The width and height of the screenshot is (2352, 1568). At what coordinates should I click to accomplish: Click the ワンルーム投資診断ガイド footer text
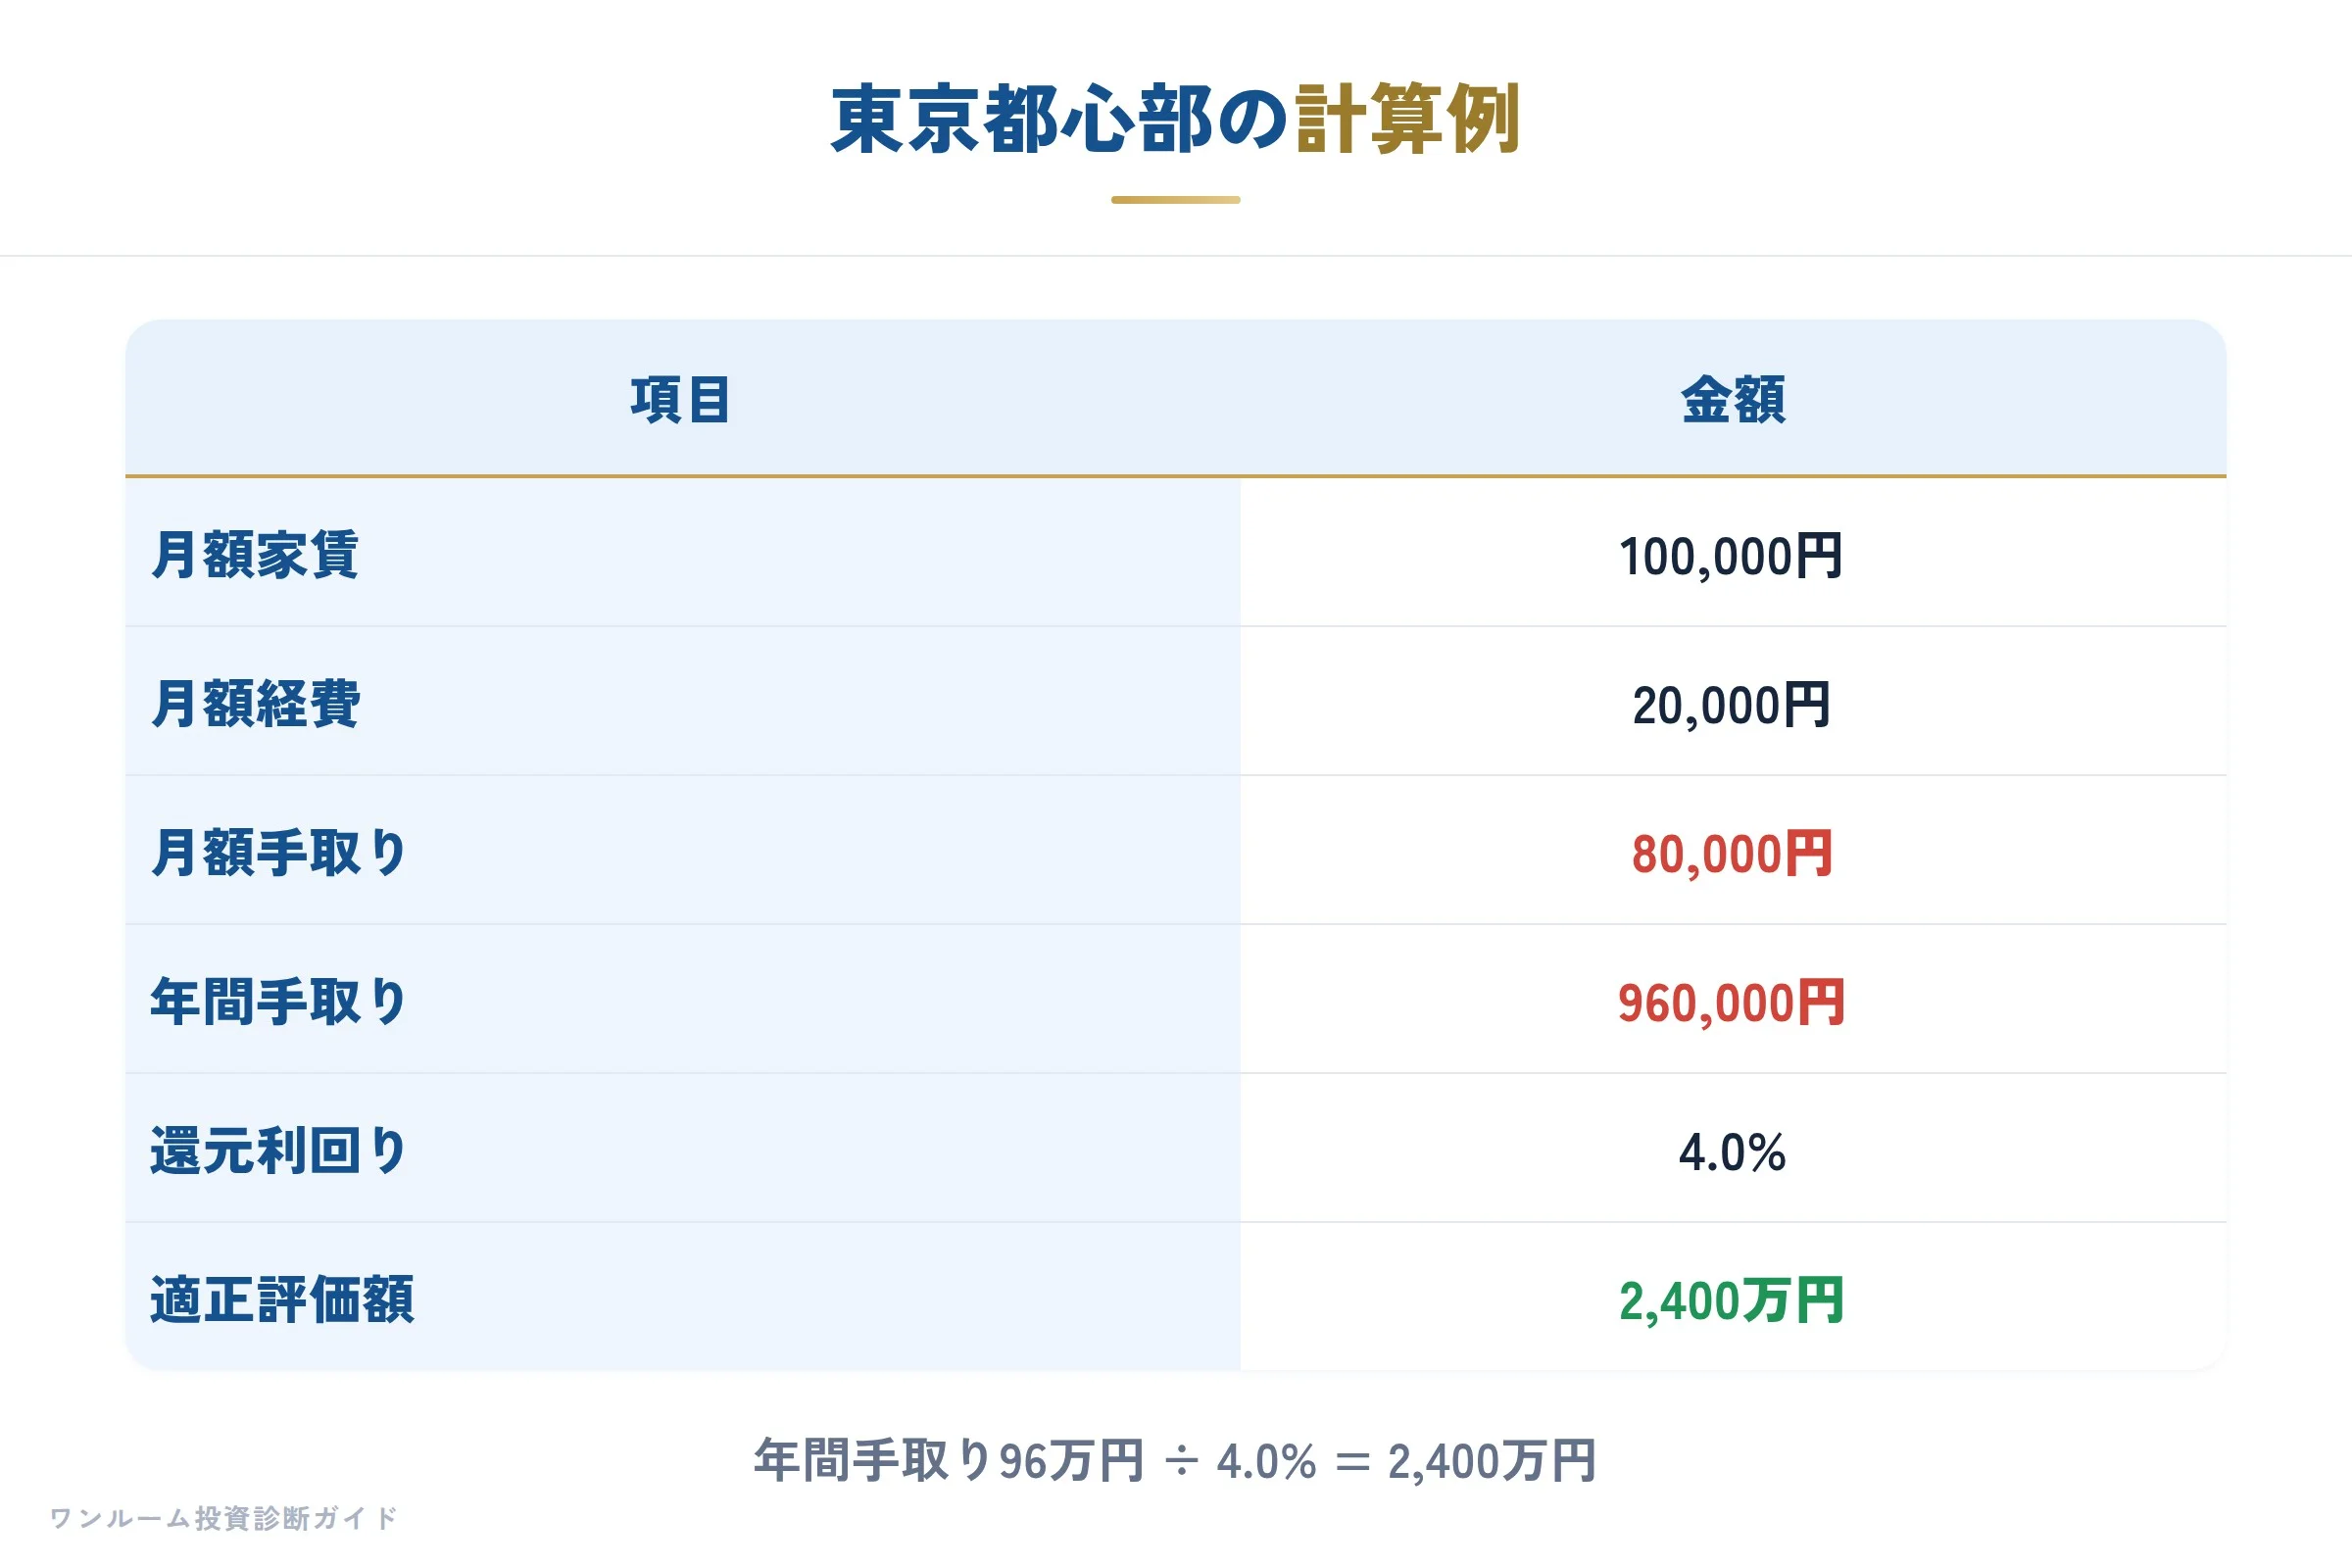[x=224, y=1518]
